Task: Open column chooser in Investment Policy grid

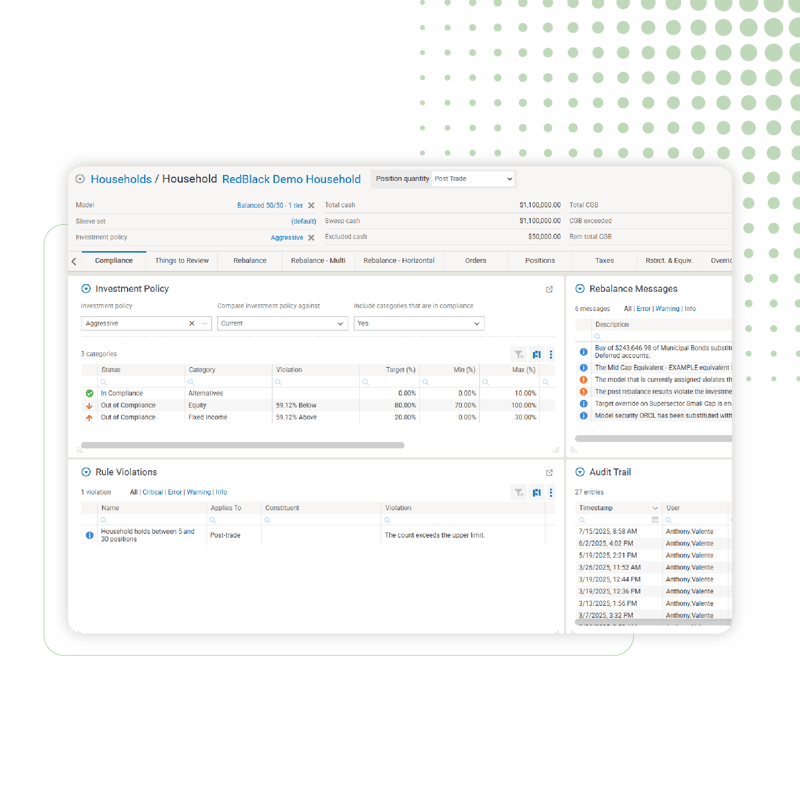Action: [x=536, y=354]
